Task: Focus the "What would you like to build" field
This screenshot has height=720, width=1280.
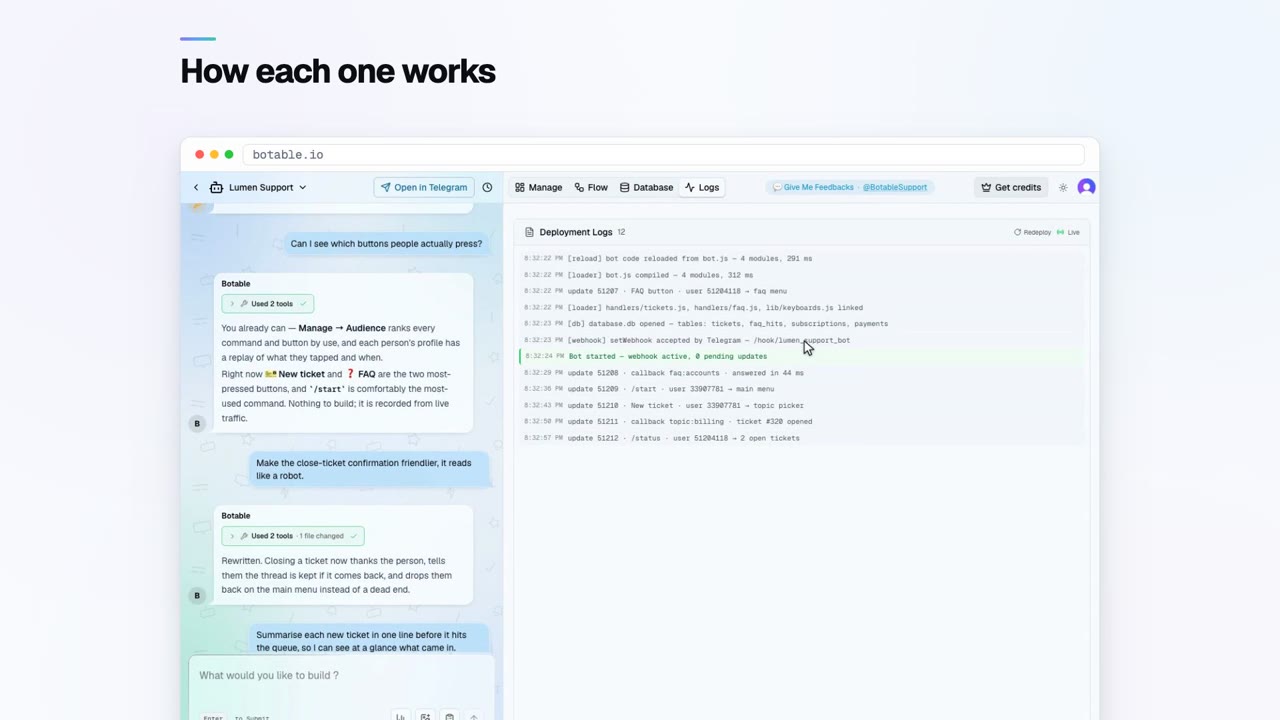Action: coord(341,675)
